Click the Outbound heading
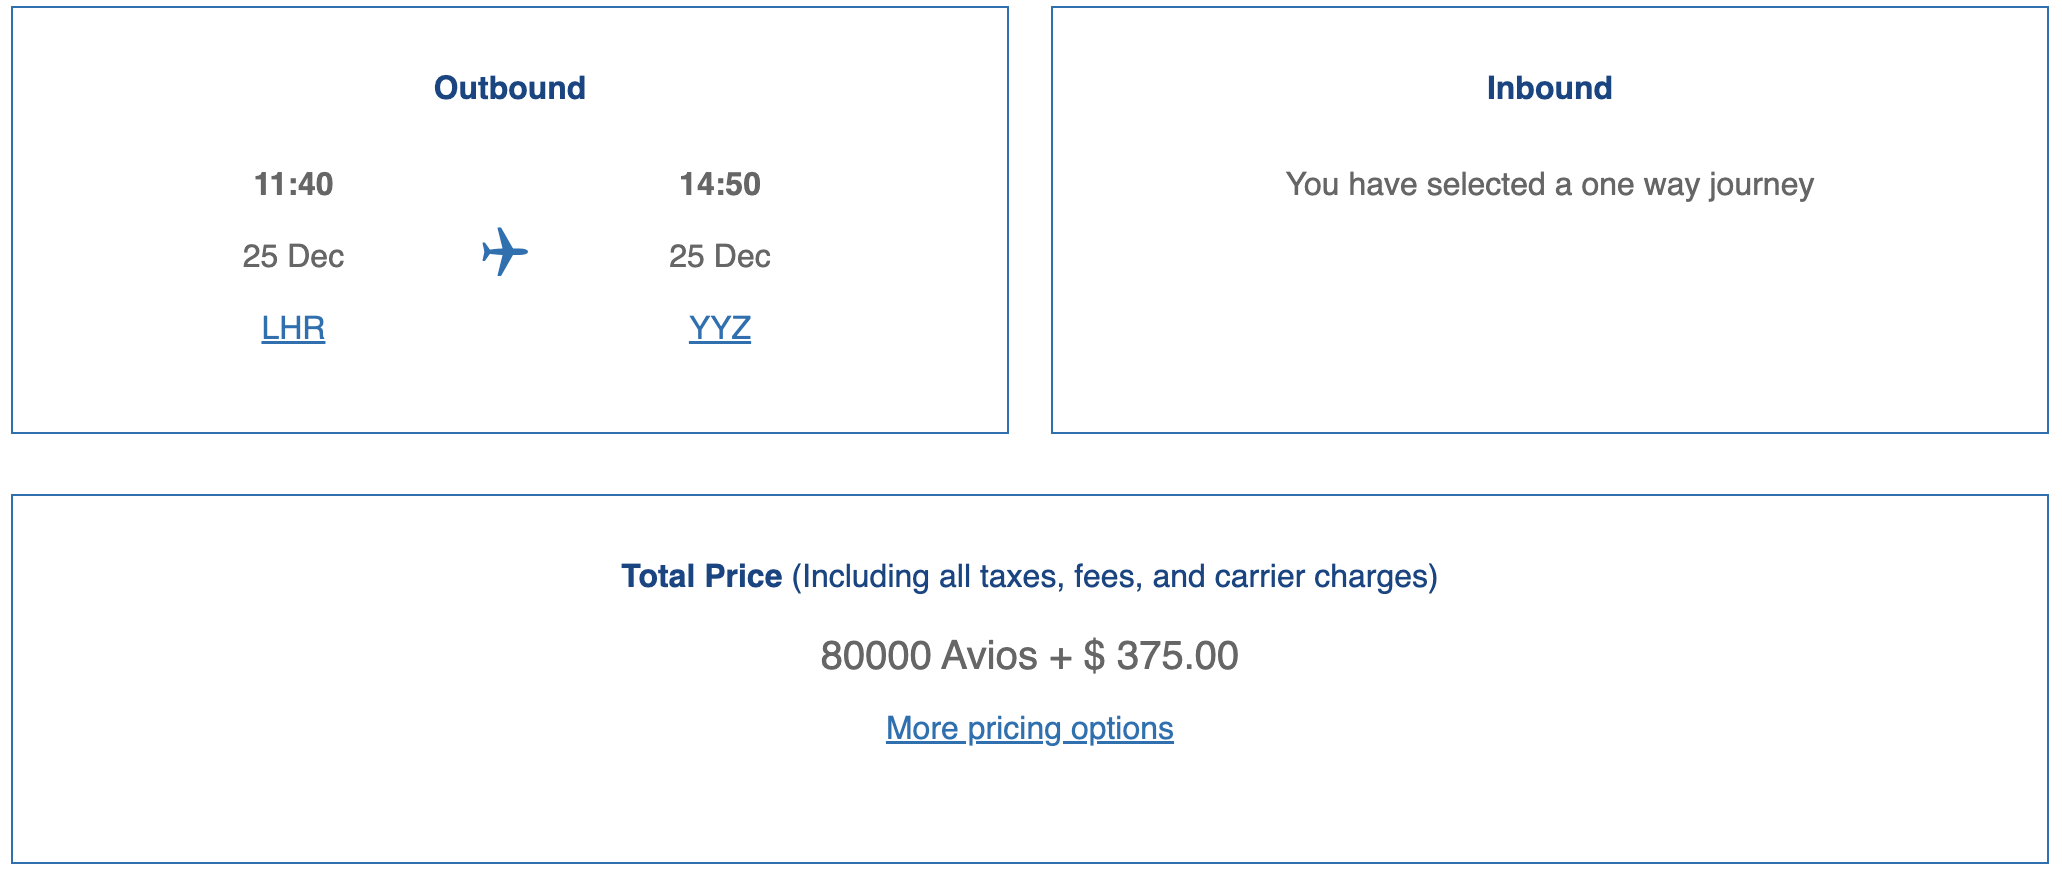The width and height of the screenshot is (2062, 874). tap(509, 88)
